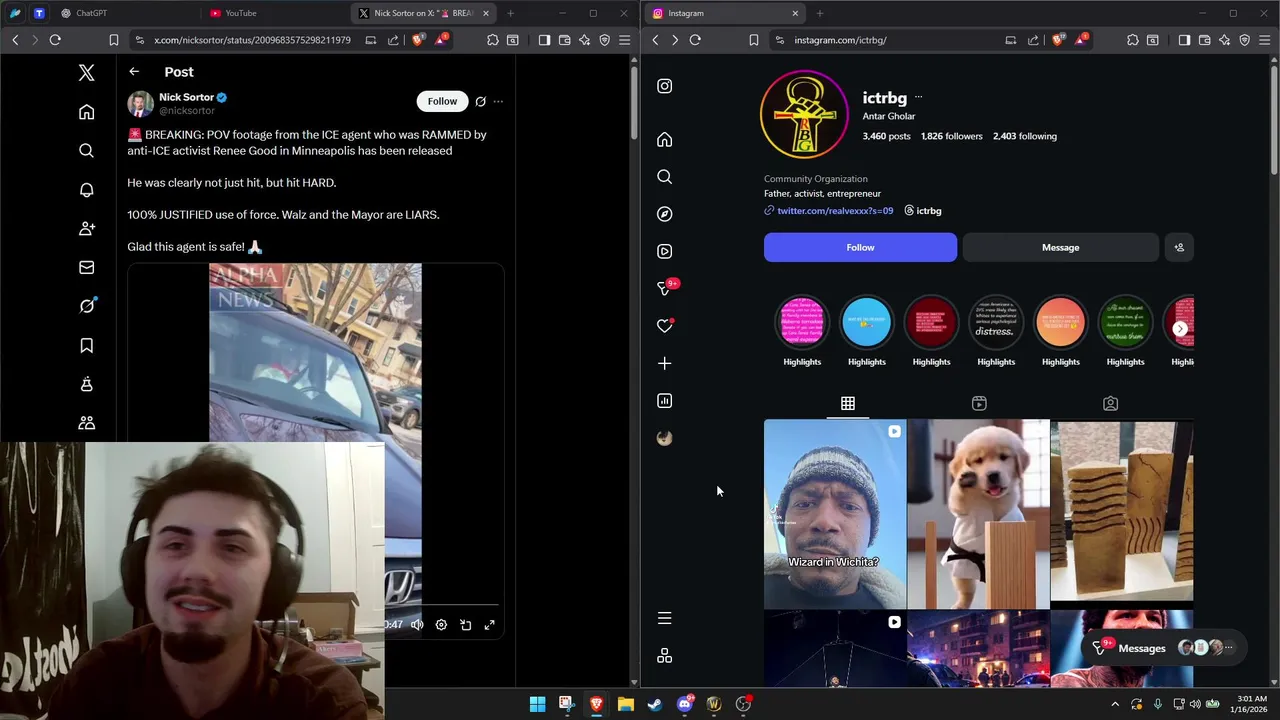
Task: Follow ictrbg on Instagram
Action: (860, 248)
